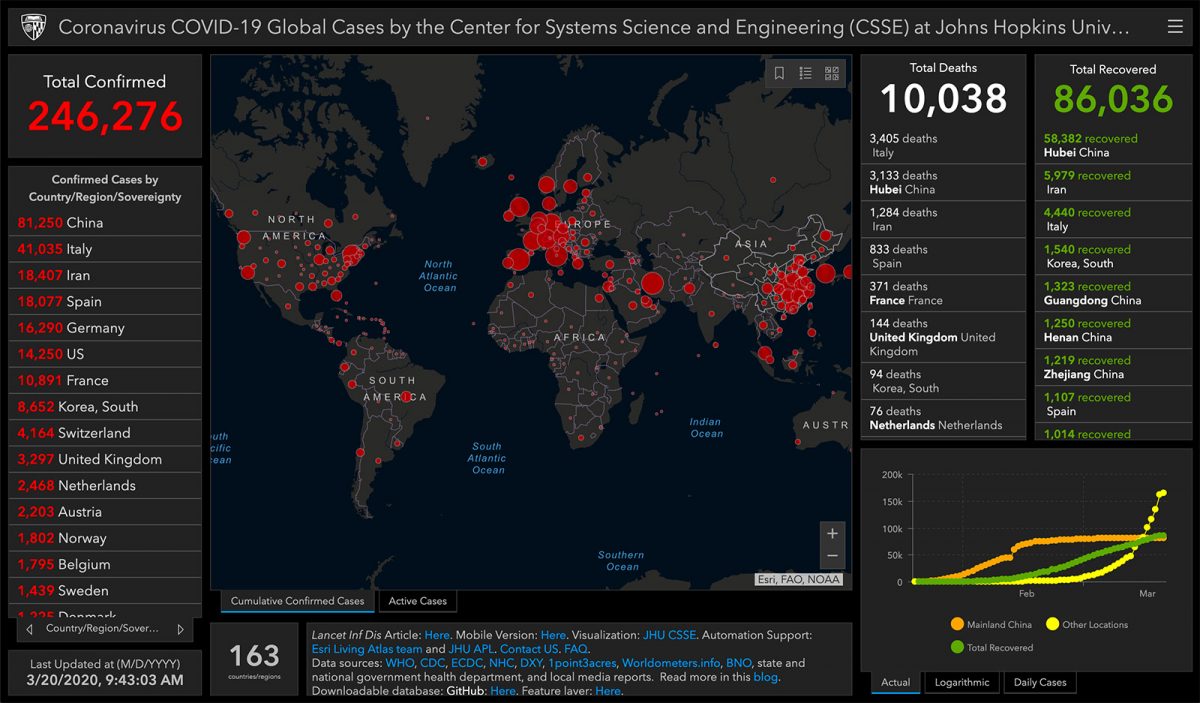This screenshot has height=703, width=1200.
Task: Select the '41,035 Italy' row
Action: (x=105, y=249)
